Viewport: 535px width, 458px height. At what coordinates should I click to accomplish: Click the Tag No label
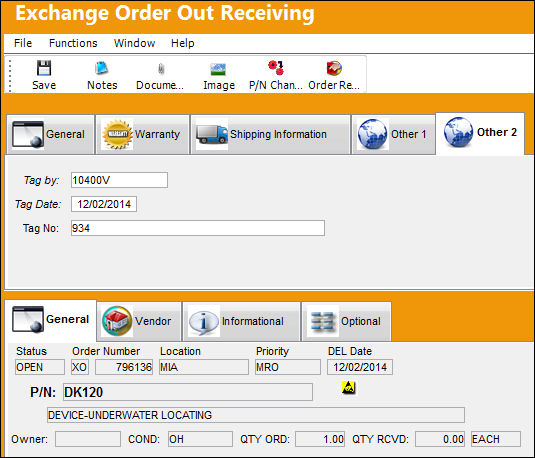(x=41, y=228)
